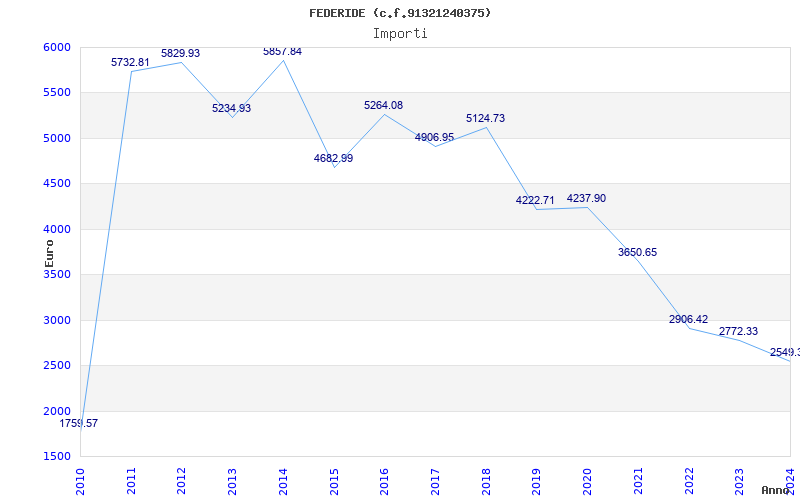800x500 pixels.
Task: Click the 5829.93 data label for 2012
Action: point(181,53)
